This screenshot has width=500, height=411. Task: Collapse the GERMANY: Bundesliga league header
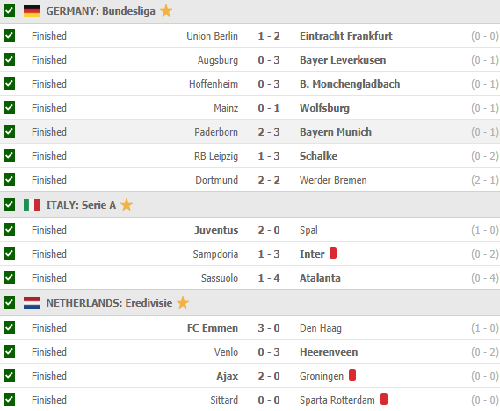click(250, 11)
